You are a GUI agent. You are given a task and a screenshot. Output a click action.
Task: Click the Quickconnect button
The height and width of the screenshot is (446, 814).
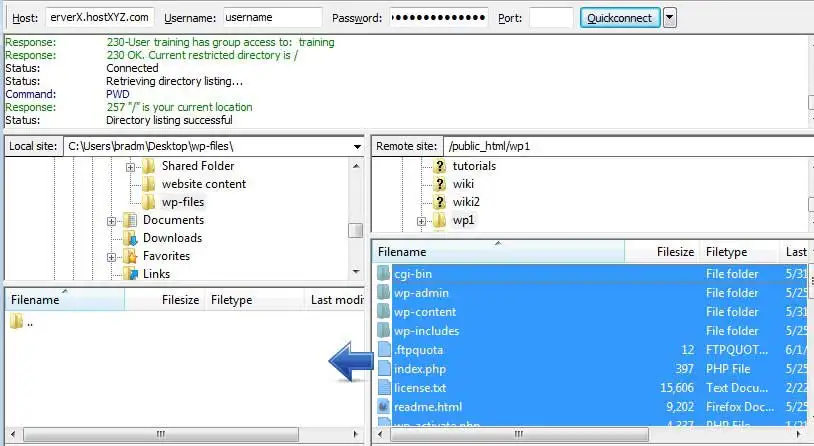click(620, 18)
